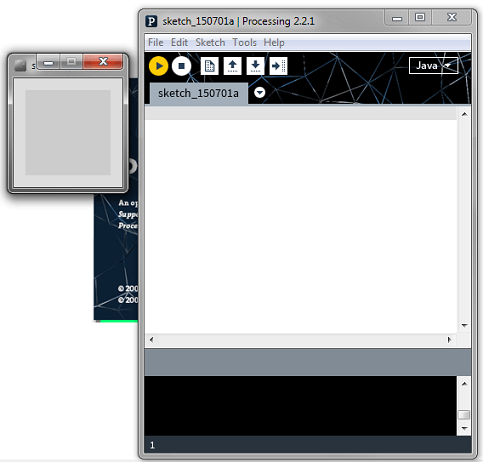
Task: Export the application with the arrow icon
Action: [278, 66]
